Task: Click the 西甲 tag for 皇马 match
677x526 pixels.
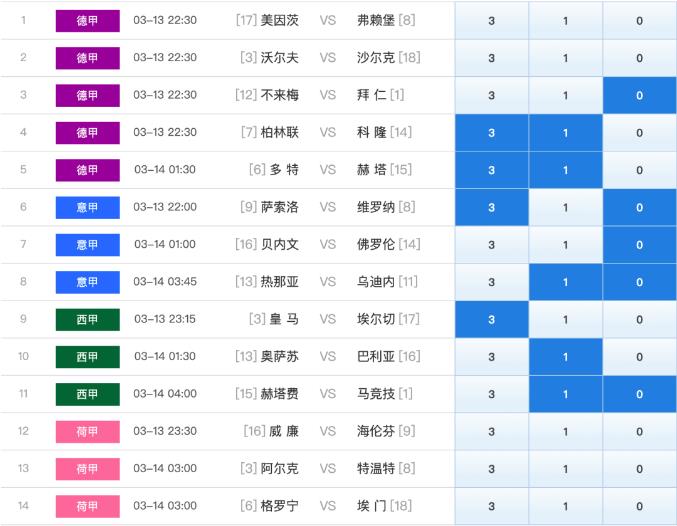Action: (x=88, y=320)
